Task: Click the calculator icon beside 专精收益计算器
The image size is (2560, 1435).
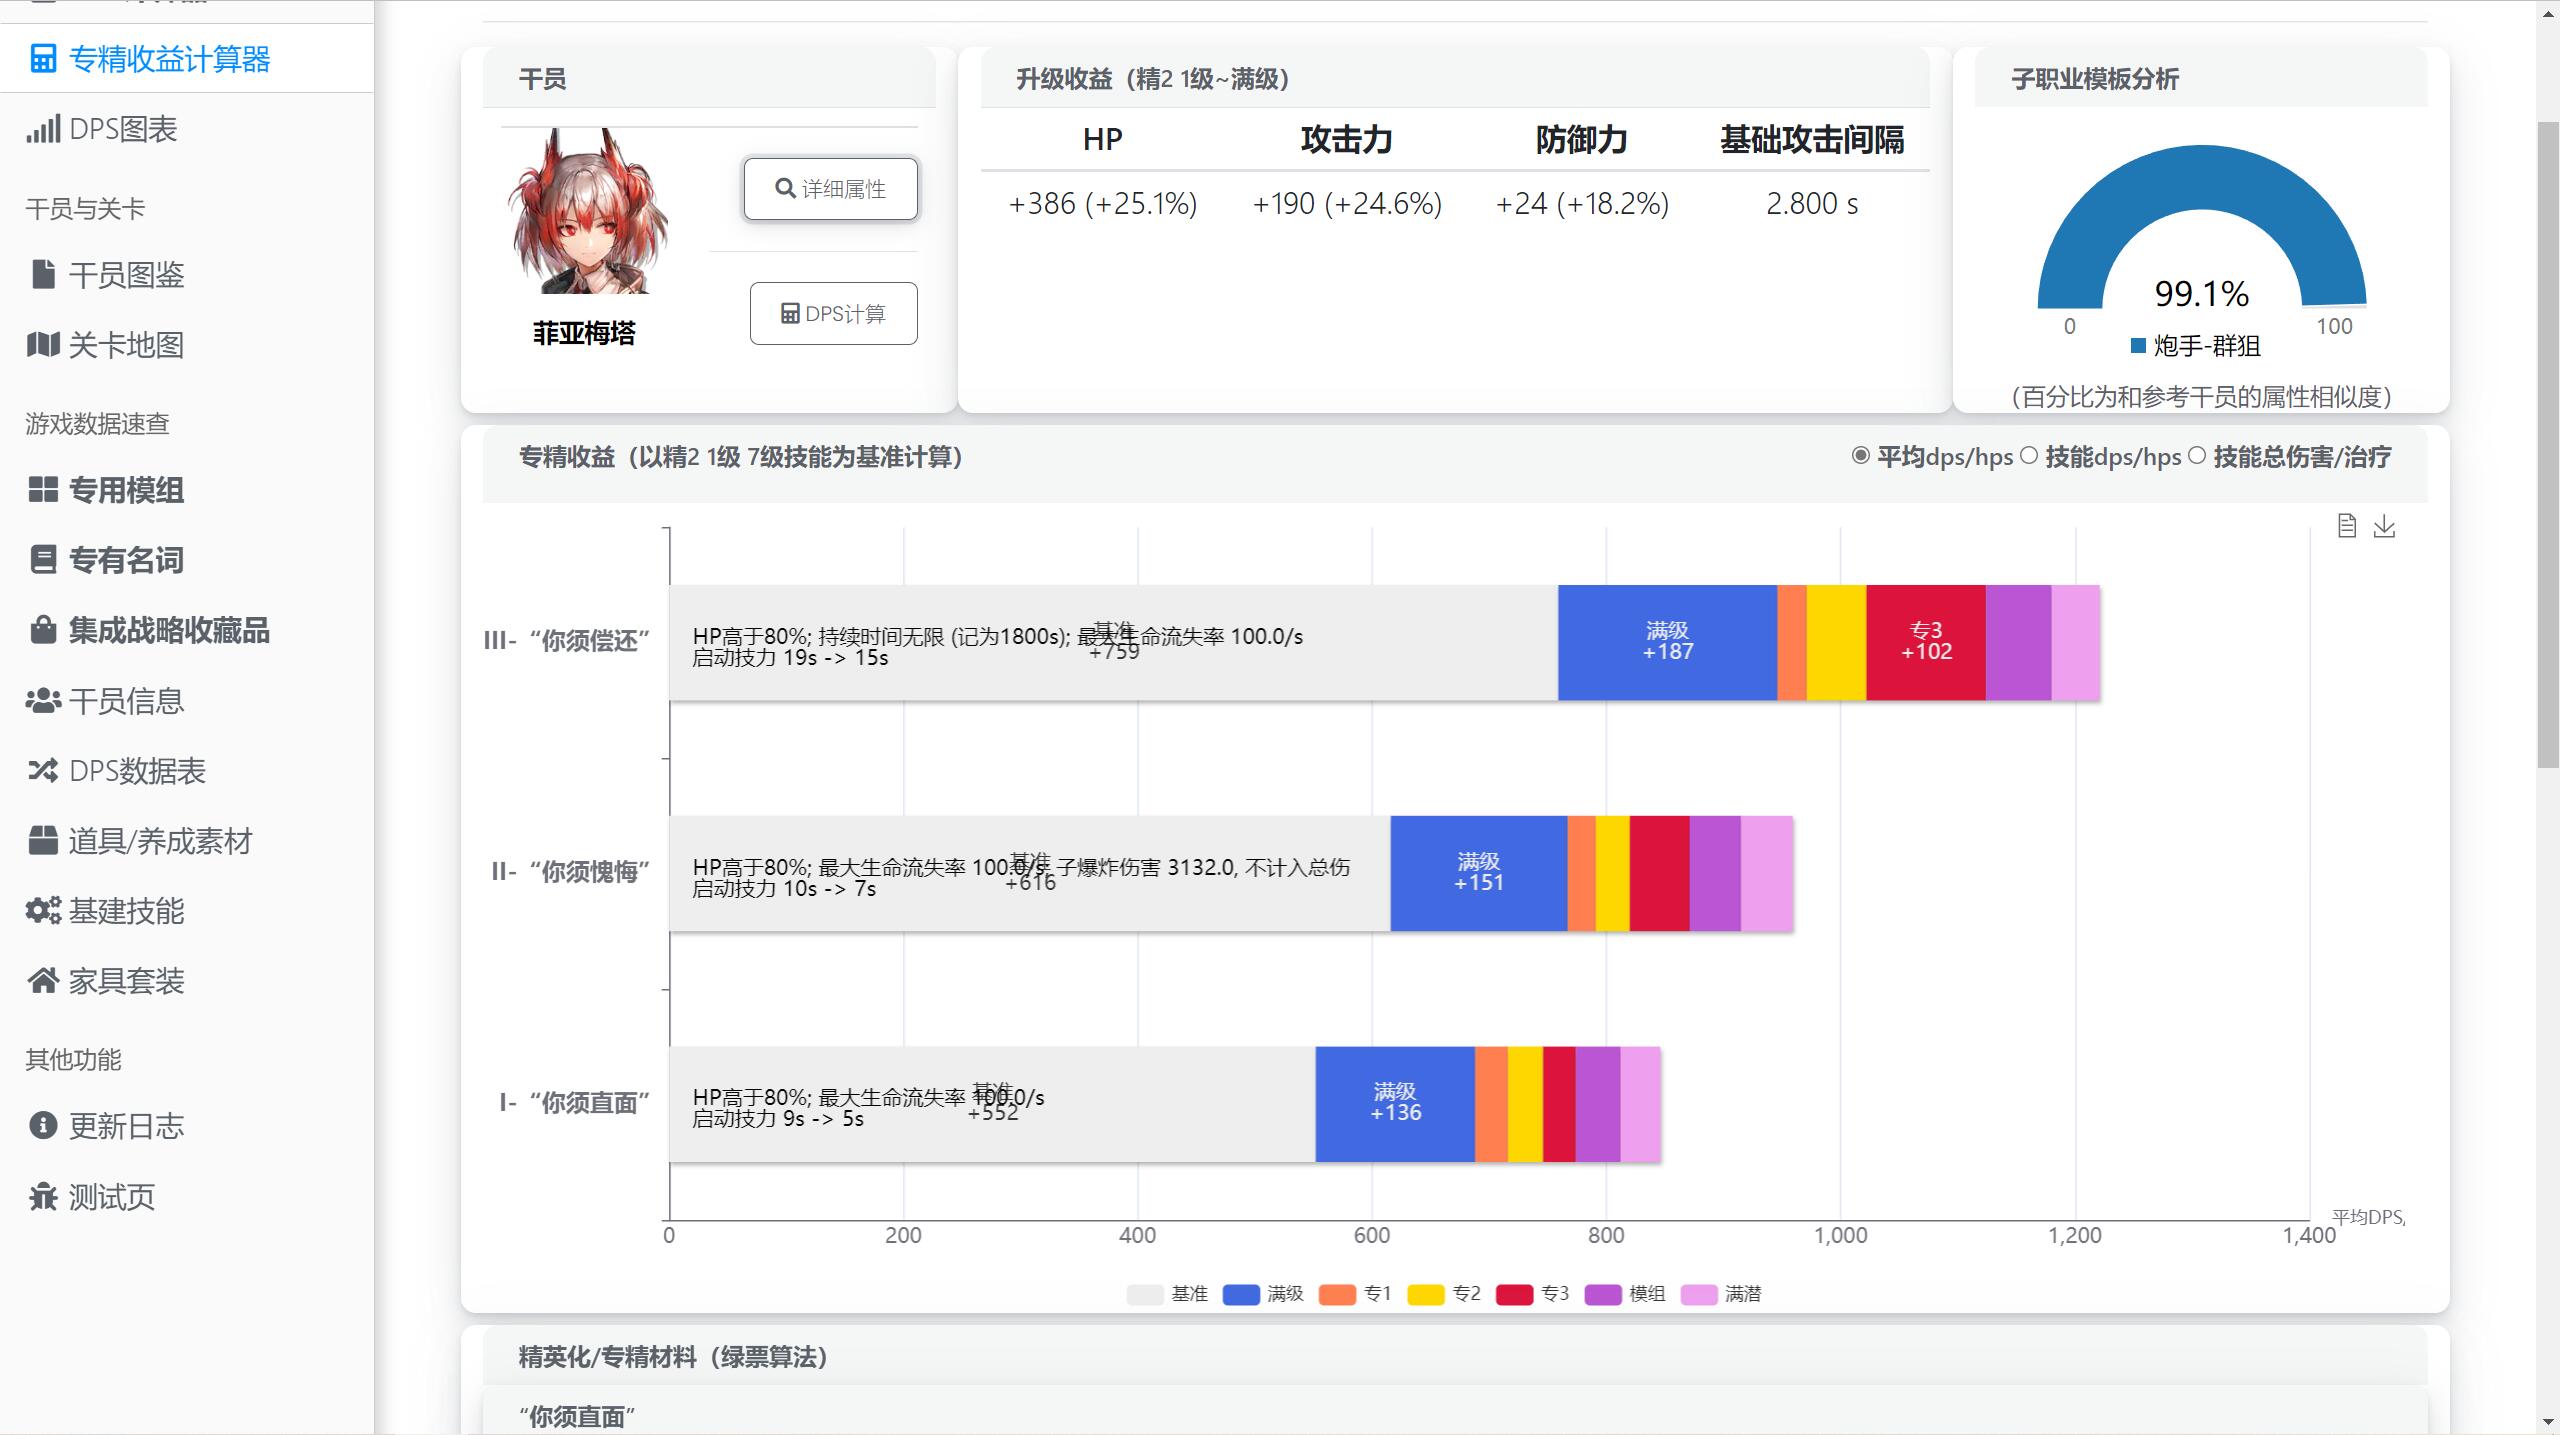Action: tap(43, 59)
